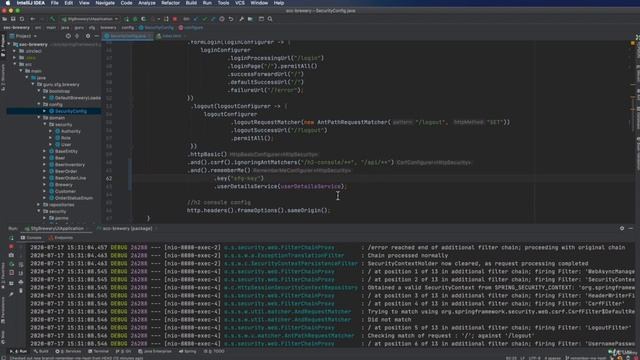Open the Analyze menu
Image resolution: width=640 pixels, height=360 pixels.
click(x=147, y=3)
